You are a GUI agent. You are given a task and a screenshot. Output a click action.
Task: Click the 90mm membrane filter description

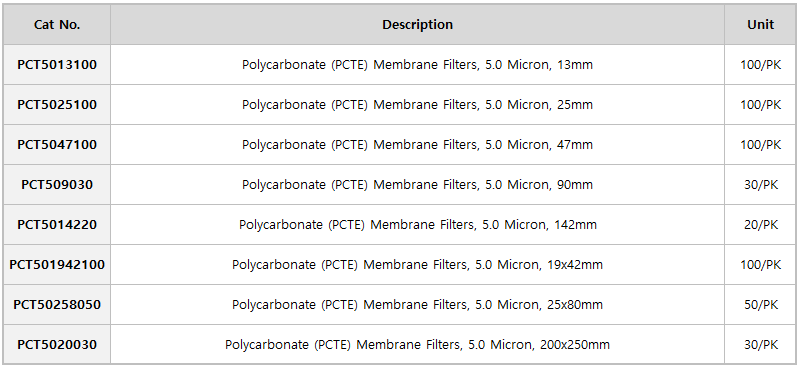417,185
